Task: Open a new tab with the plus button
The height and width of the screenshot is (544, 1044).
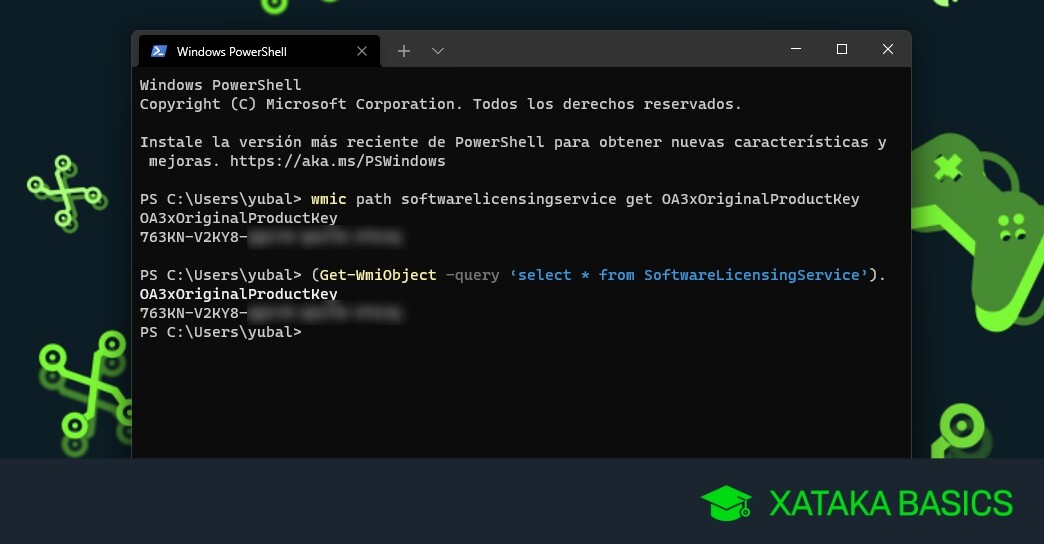Action: click(403, 51)
